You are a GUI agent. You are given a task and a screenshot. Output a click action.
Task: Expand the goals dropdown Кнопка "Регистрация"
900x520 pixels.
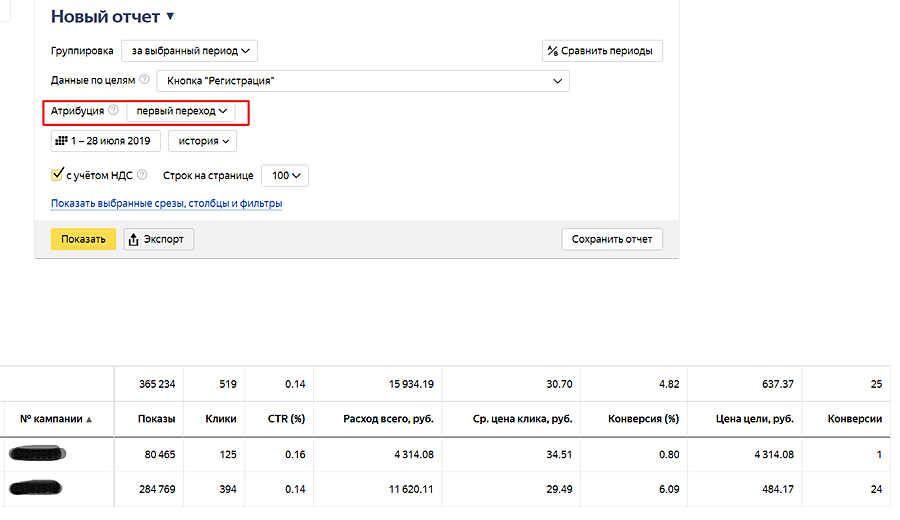click(x=363, y=81)
